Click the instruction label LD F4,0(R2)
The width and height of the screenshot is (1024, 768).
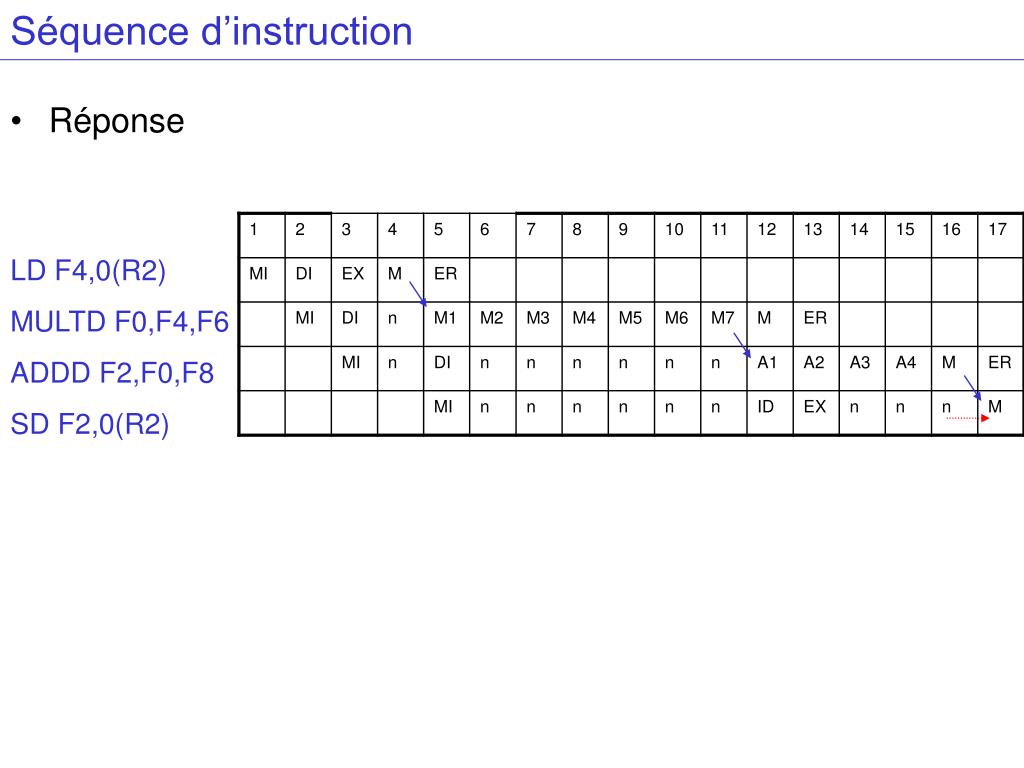tap(88, 270)
